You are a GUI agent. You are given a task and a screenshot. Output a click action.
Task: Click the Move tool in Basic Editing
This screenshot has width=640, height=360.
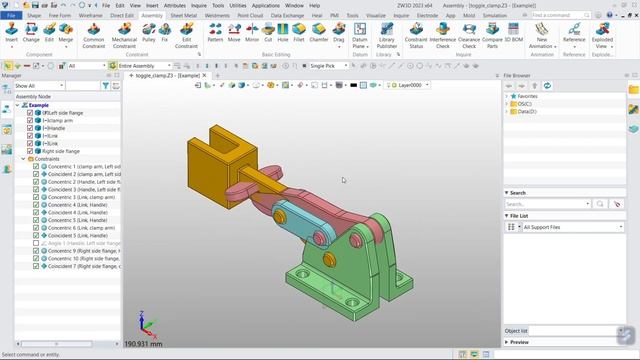pos(234,33)
